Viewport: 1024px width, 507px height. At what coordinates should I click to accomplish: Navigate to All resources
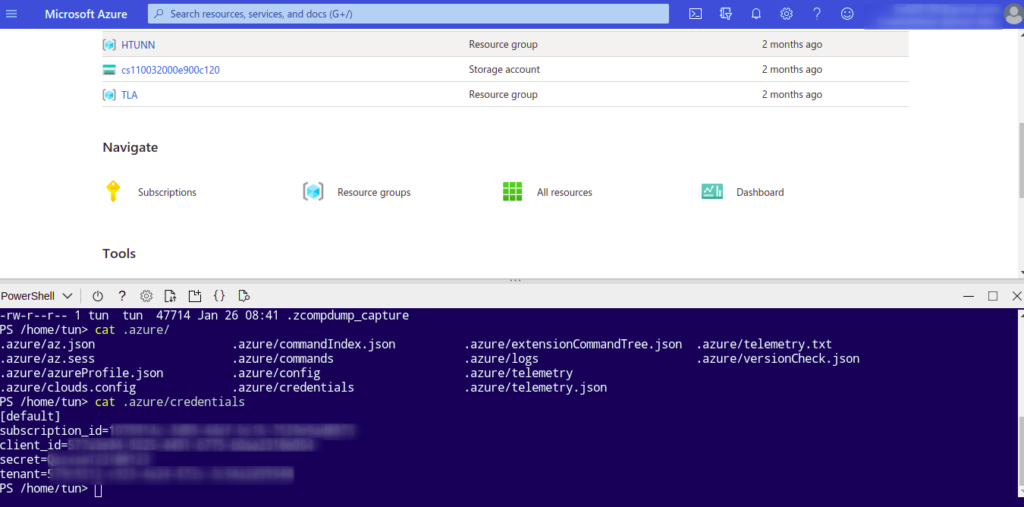point(564,192)
